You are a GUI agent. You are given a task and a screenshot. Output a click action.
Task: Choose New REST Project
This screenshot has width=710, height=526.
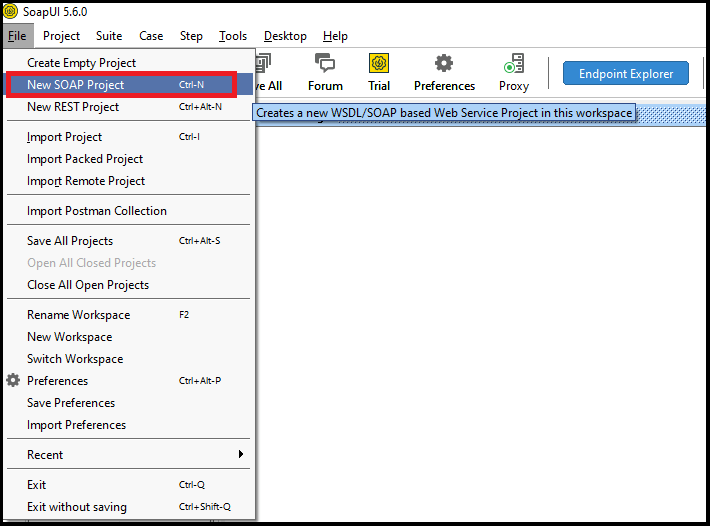pyautogui.click(x=73, y=107)
